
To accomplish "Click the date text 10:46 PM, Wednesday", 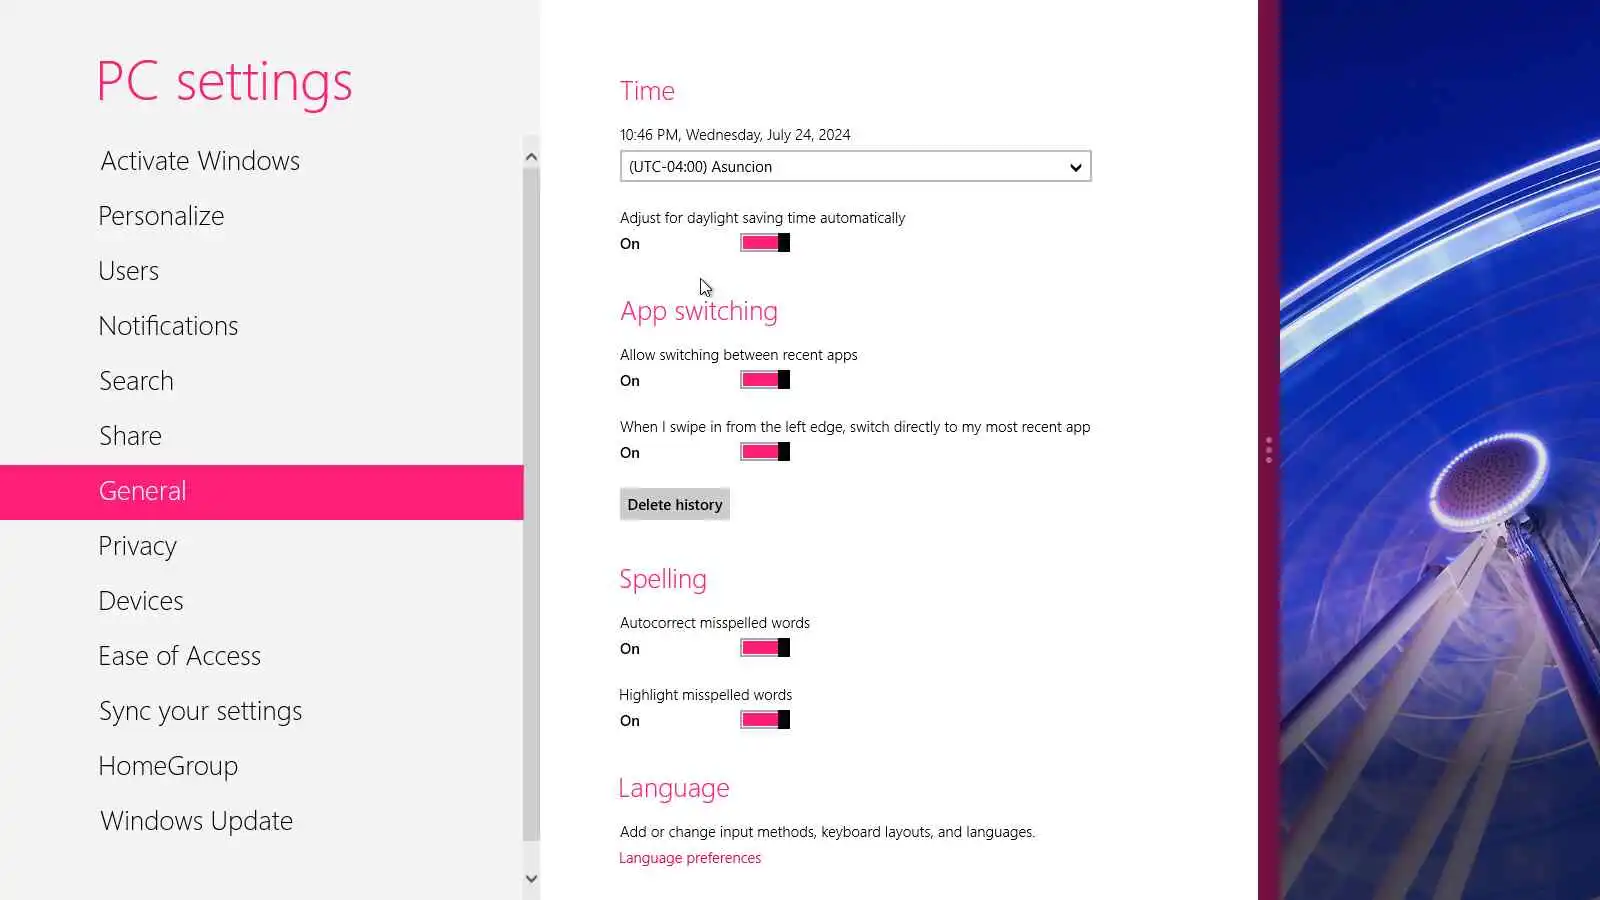I will point(735,135).
